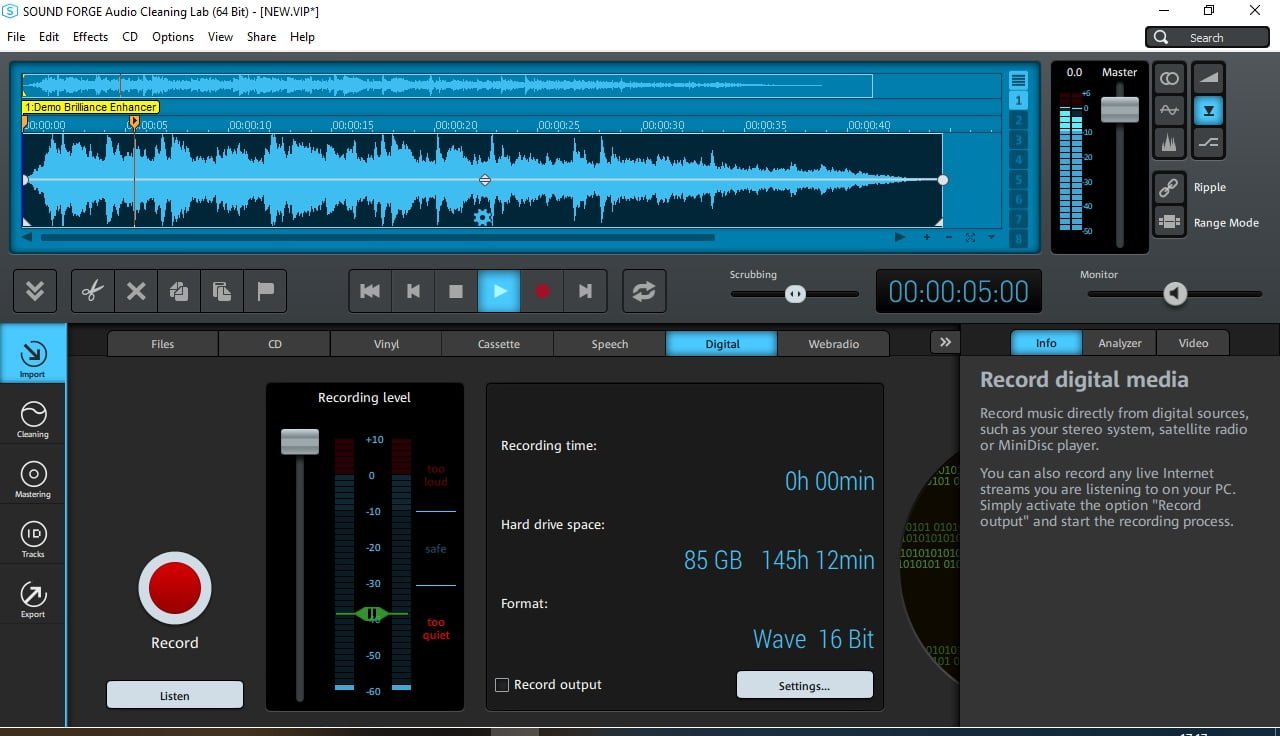
Task: Select track number 5
Action: click(1018, 180)
